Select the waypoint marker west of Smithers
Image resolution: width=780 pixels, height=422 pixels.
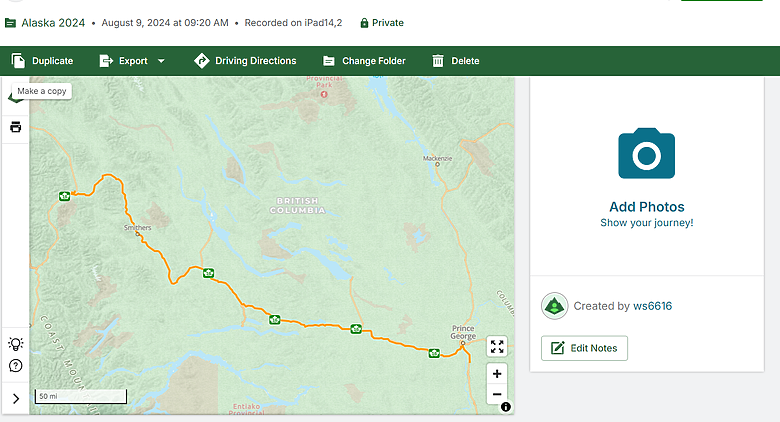click(64, 196)
